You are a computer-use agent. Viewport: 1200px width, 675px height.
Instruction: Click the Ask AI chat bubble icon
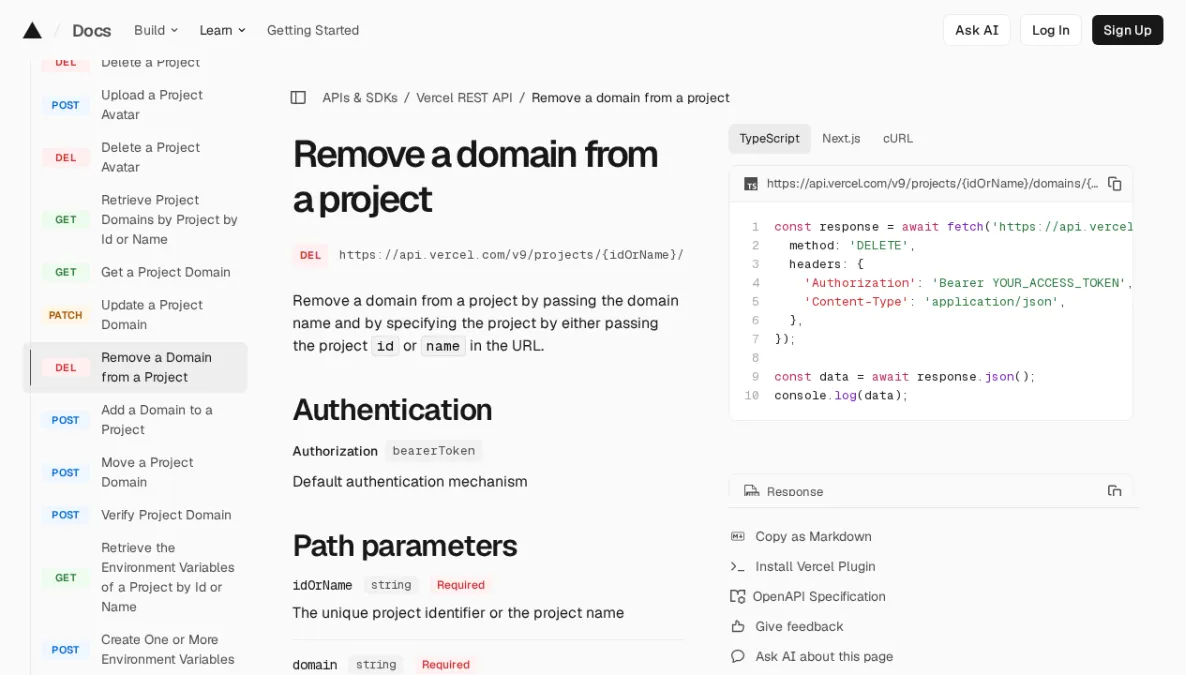pos(738,657)
